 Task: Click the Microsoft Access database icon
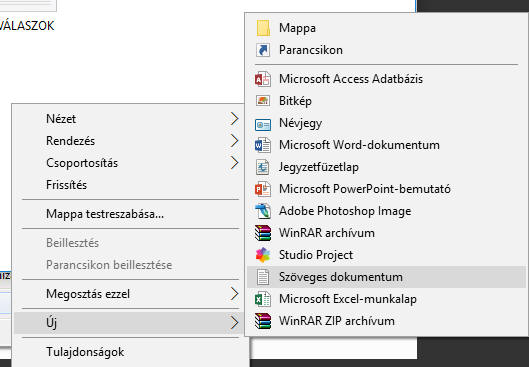point(263,79)
